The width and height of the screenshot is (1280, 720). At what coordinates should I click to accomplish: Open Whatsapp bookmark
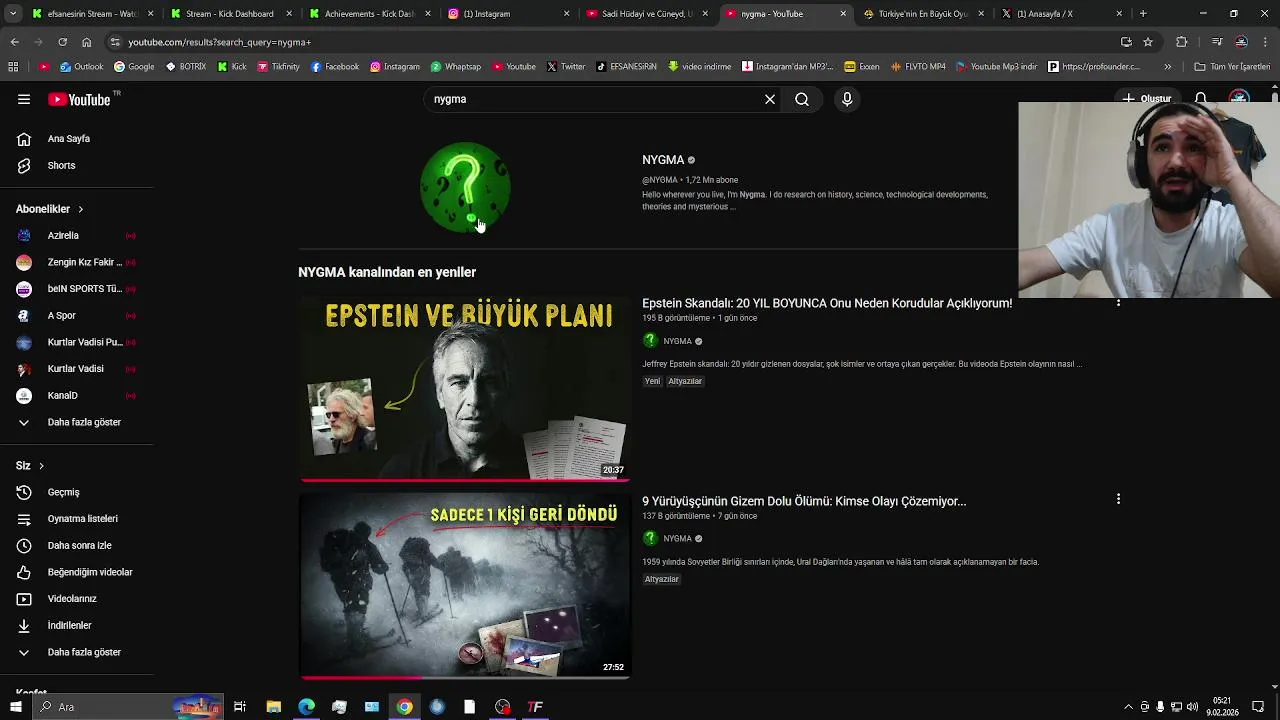456,67
